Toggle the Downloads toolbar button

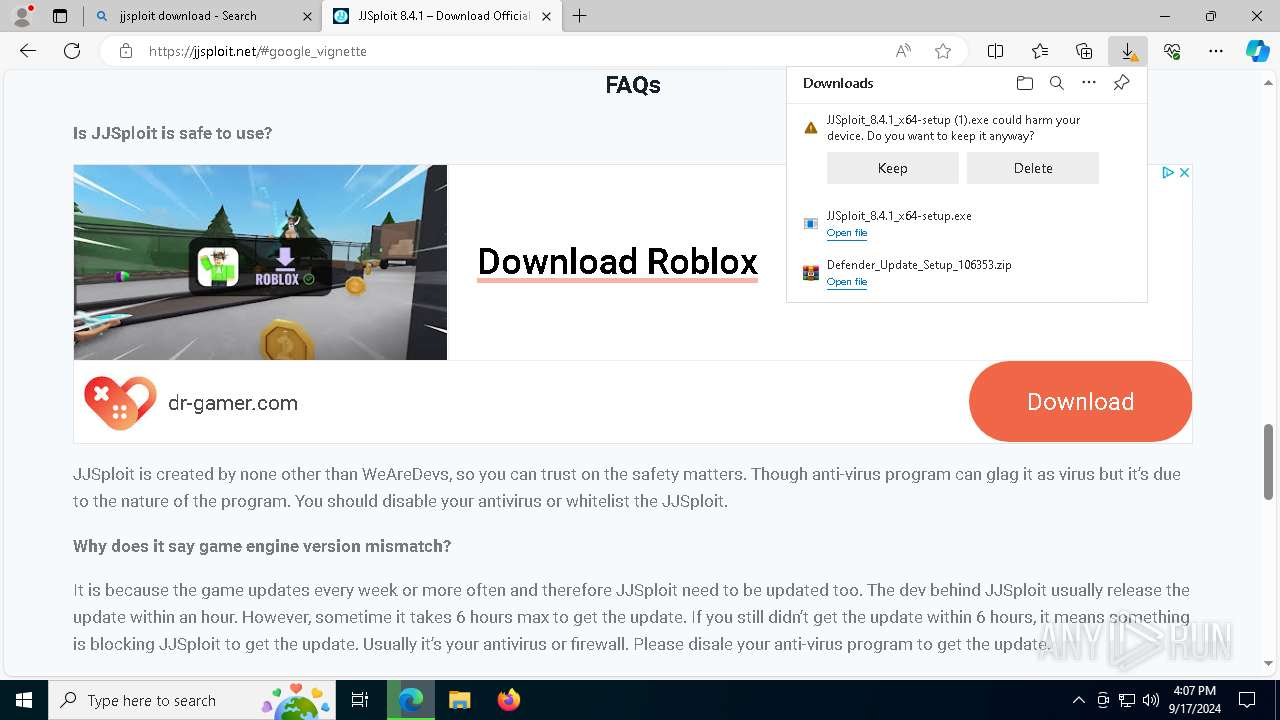[1128, 51]
